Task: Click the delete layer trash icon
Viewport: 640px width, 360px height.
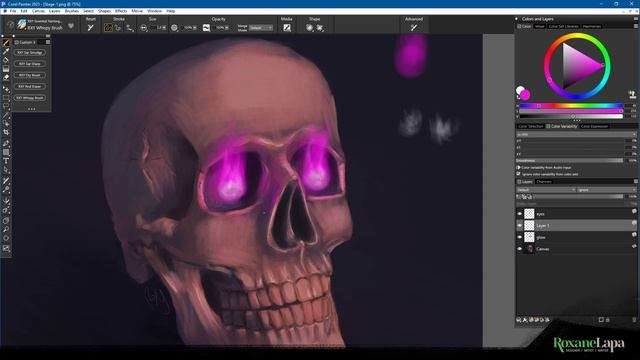Action: [x=634, y=320]
